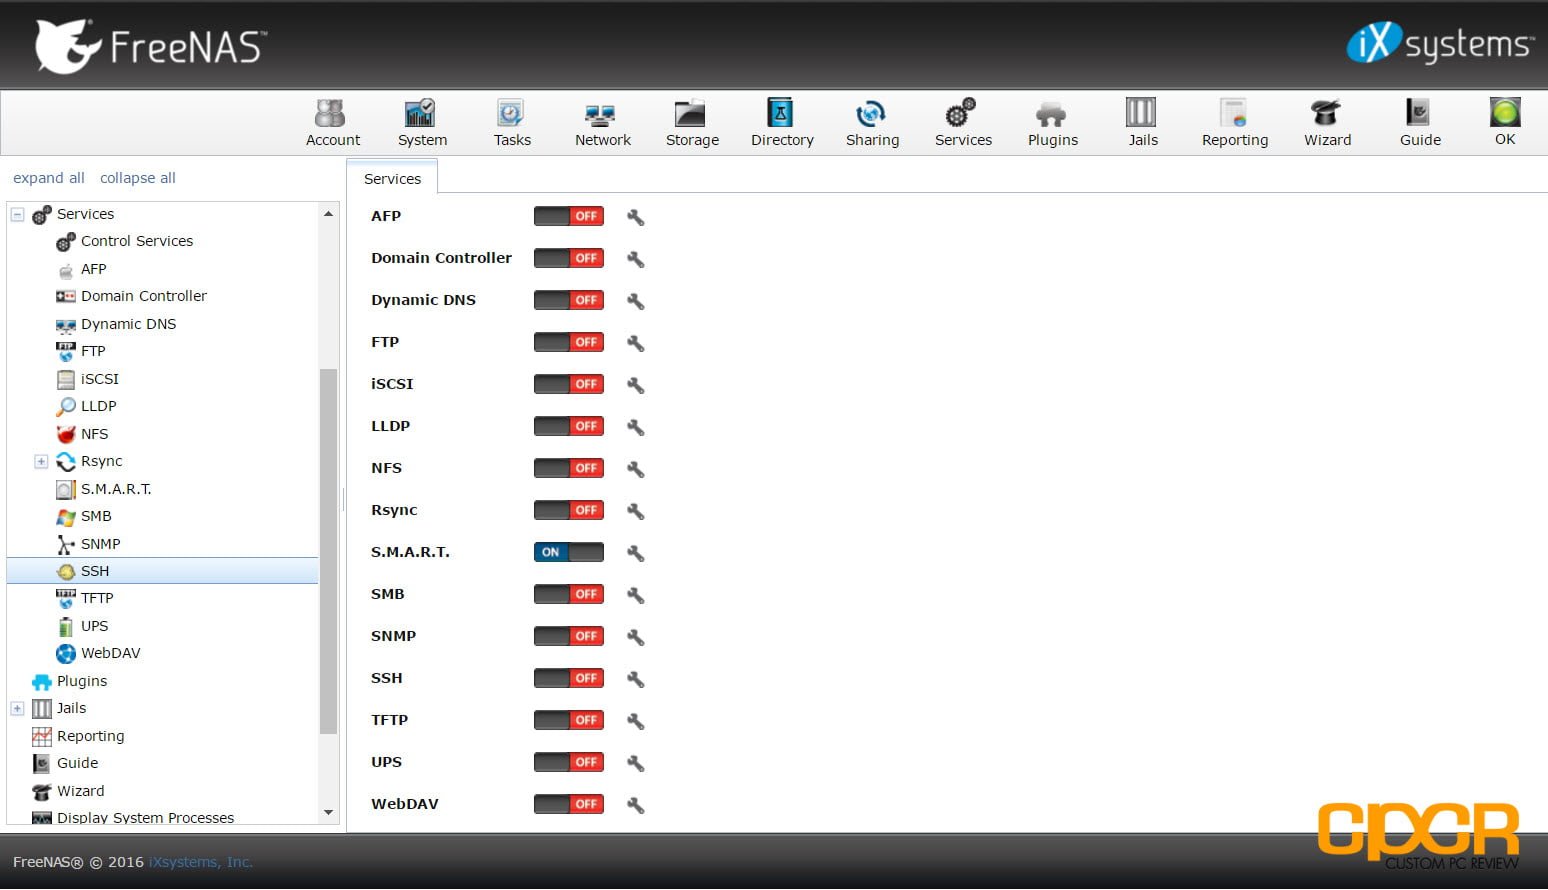Enable the Domain Controller service toggle
Image resolution: width=1548 pixels, height=890 pixels.
coord(569,258)
